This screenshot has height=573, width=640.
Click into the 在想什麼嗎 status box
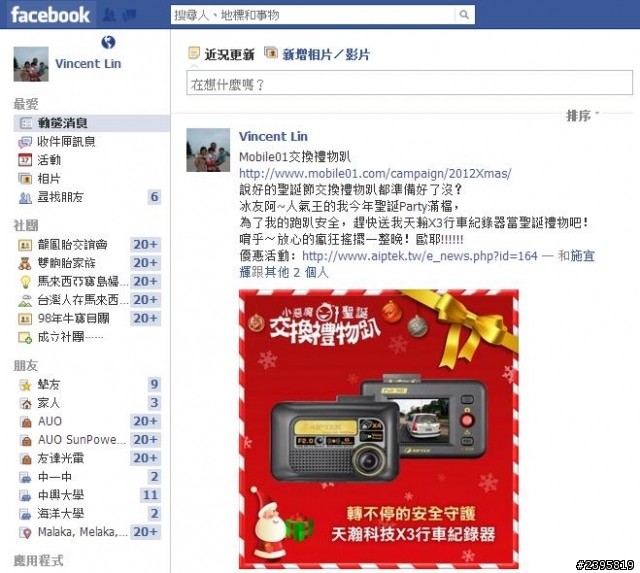409,83
